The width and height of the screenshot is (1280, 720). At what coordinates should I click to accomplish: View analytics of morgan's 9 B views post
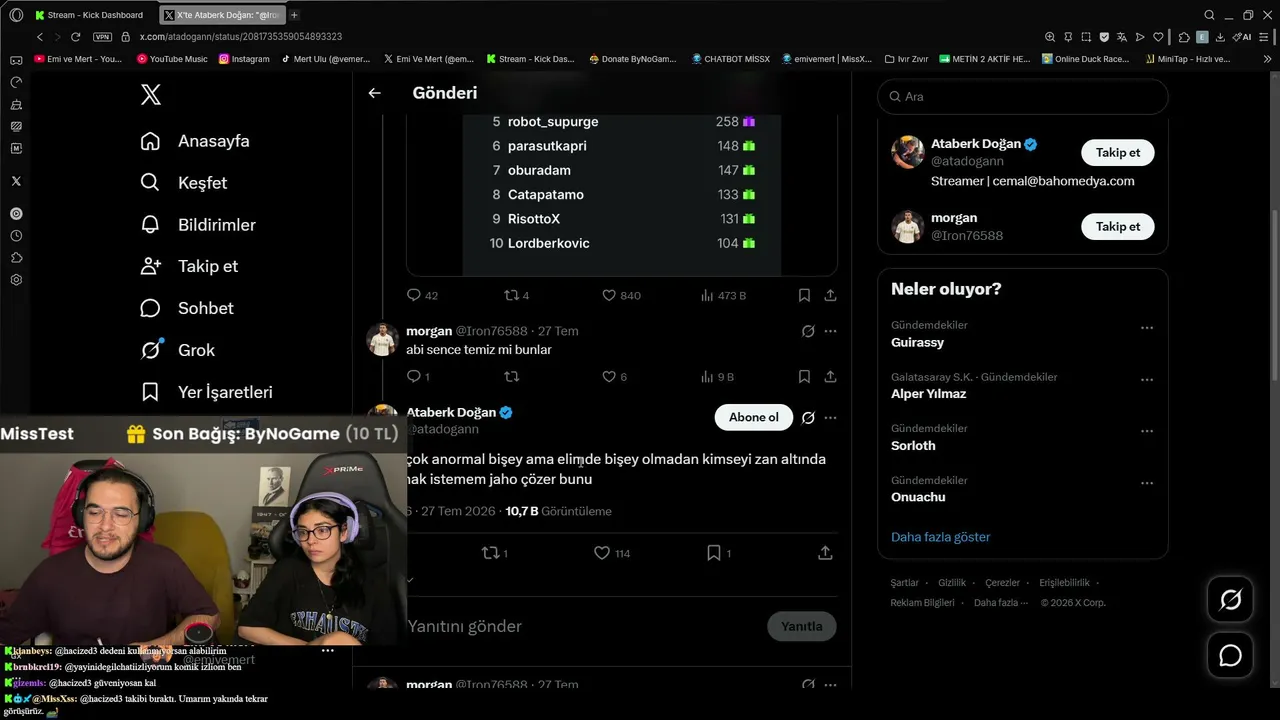point(707,377)
